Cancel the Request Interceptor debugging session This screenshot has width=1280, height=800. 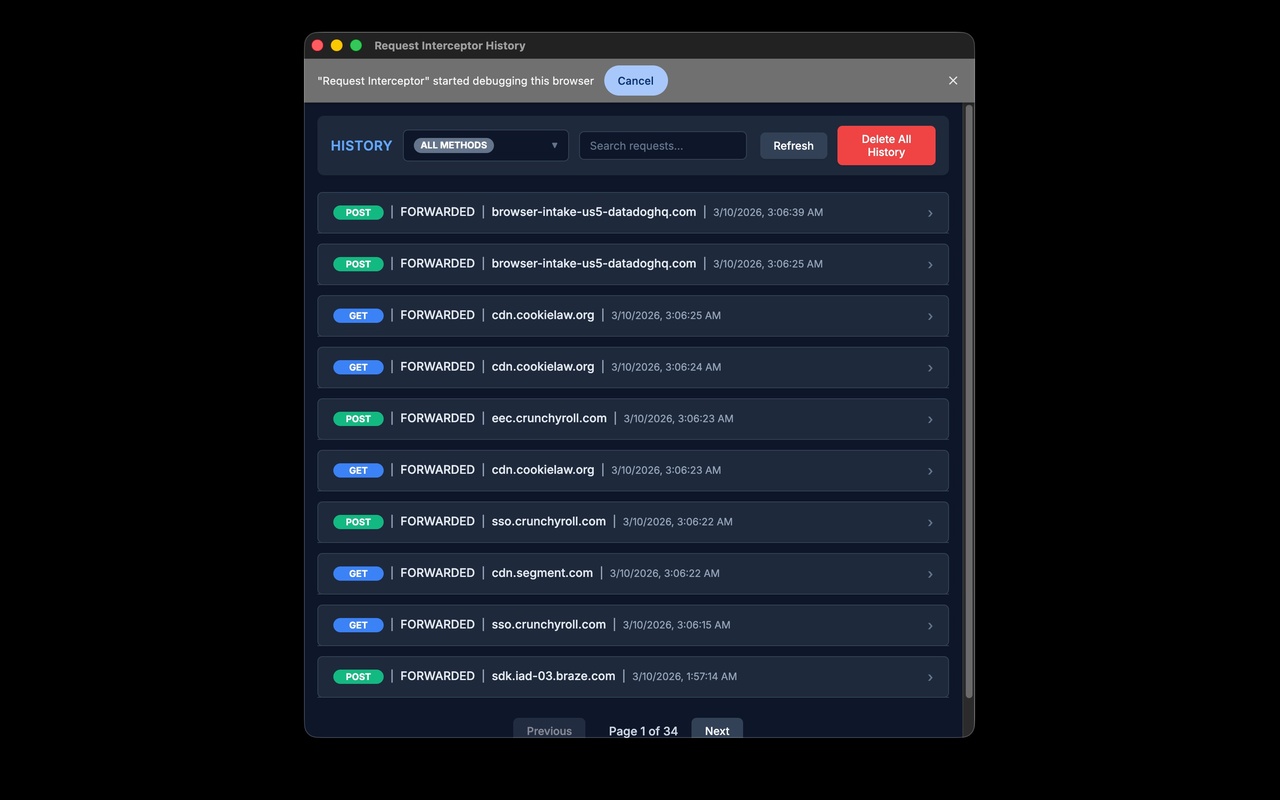[x=636, y=80]
